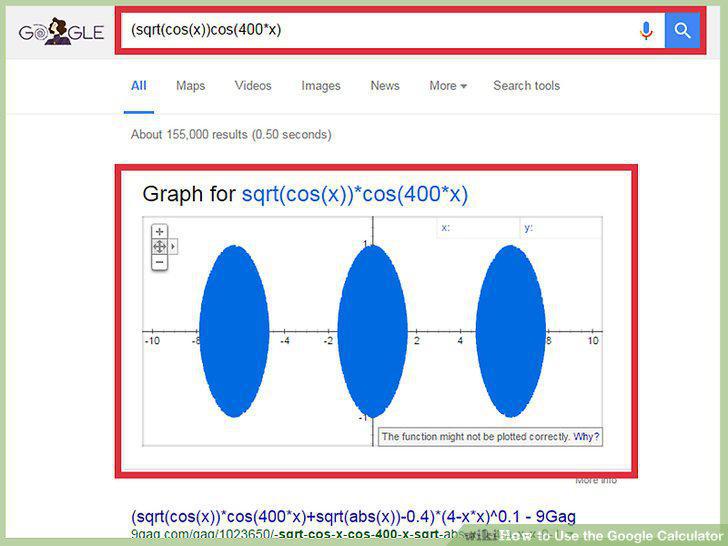
Task: Switch to the Videos tab
Action: [253, 86]
